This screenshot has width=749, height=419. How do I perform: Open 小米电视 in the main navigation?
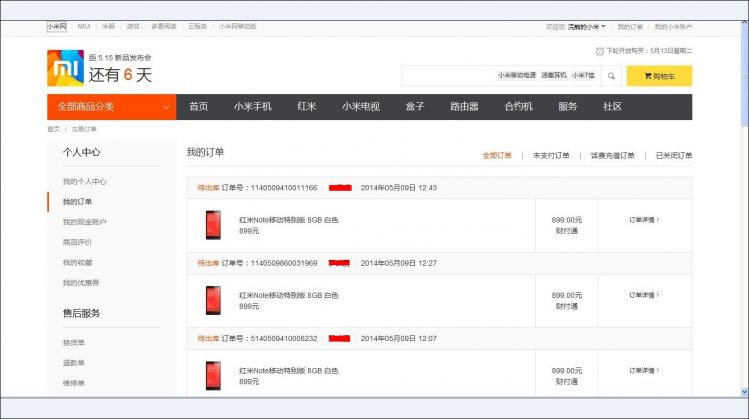[361, 107]
